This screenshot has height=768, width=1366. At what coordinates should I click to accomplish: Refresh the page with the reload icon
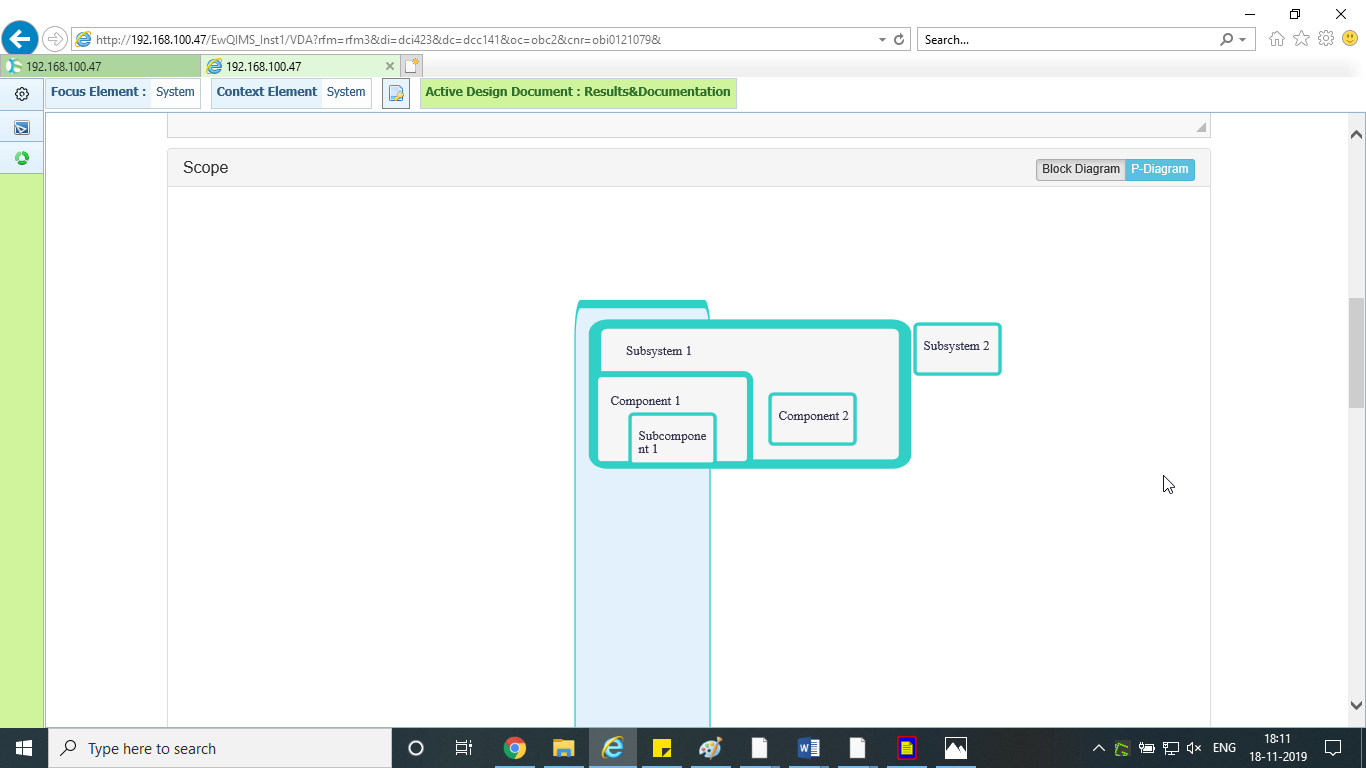click(899, 40)
